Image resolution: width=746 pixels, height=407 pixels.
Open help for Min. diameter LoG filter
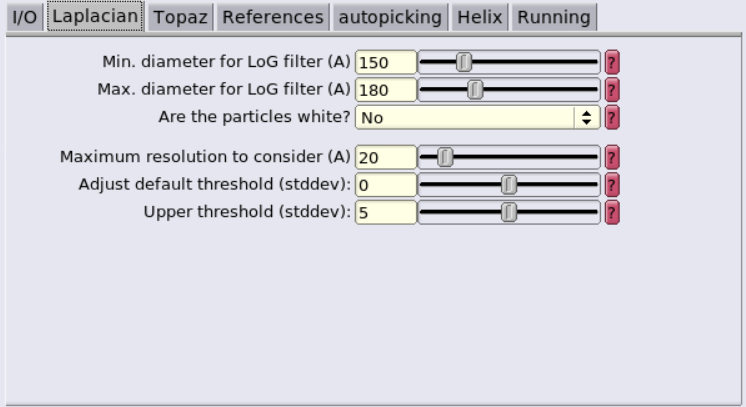click(x=612, y=62)
